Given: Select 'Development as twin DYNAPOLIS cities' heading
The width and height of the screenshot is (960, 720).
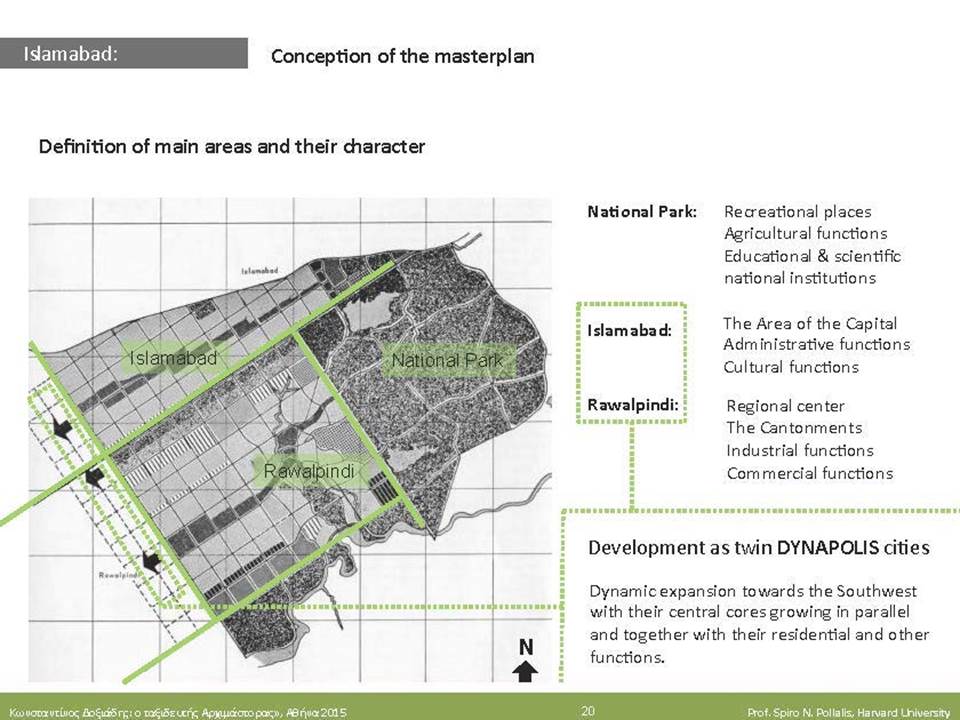Looking at the screenshot, I should coord(759,547).
